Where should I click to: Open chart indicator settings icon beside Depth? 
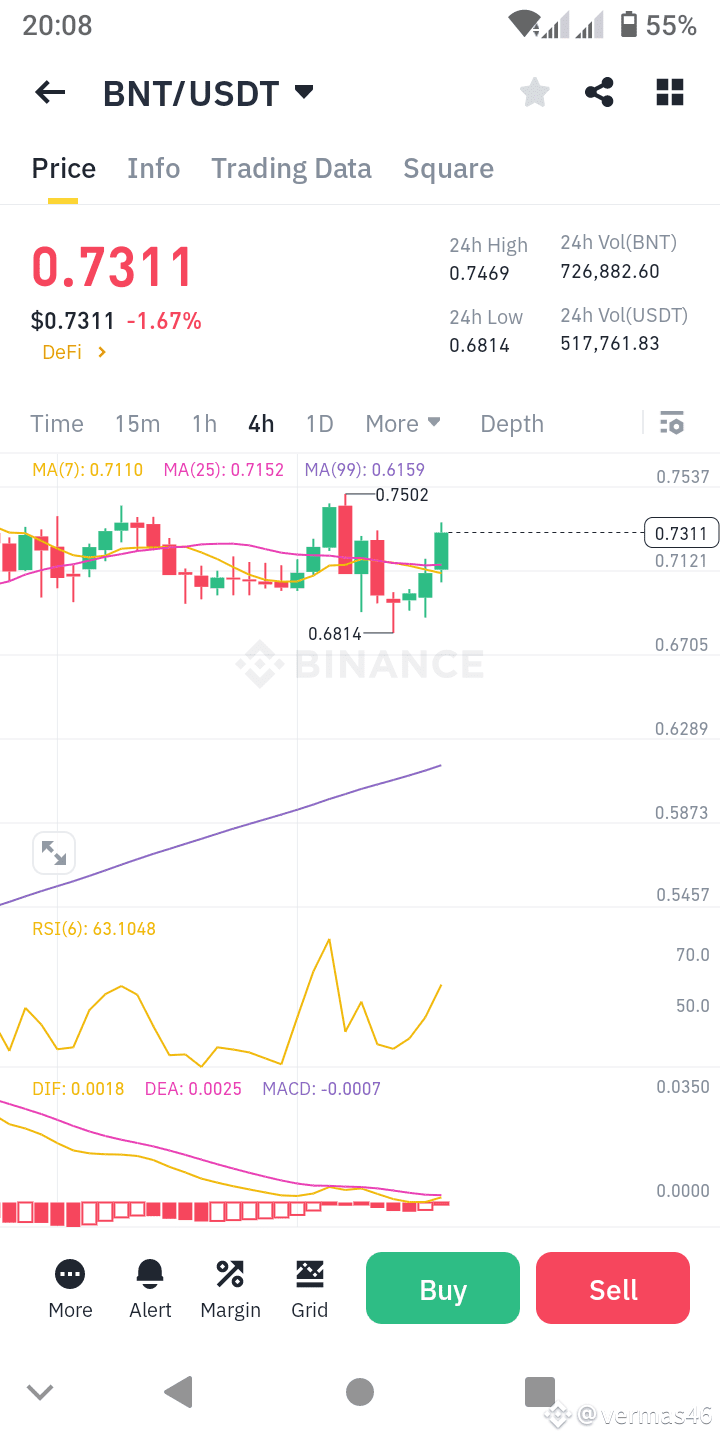tap(671, 424)
